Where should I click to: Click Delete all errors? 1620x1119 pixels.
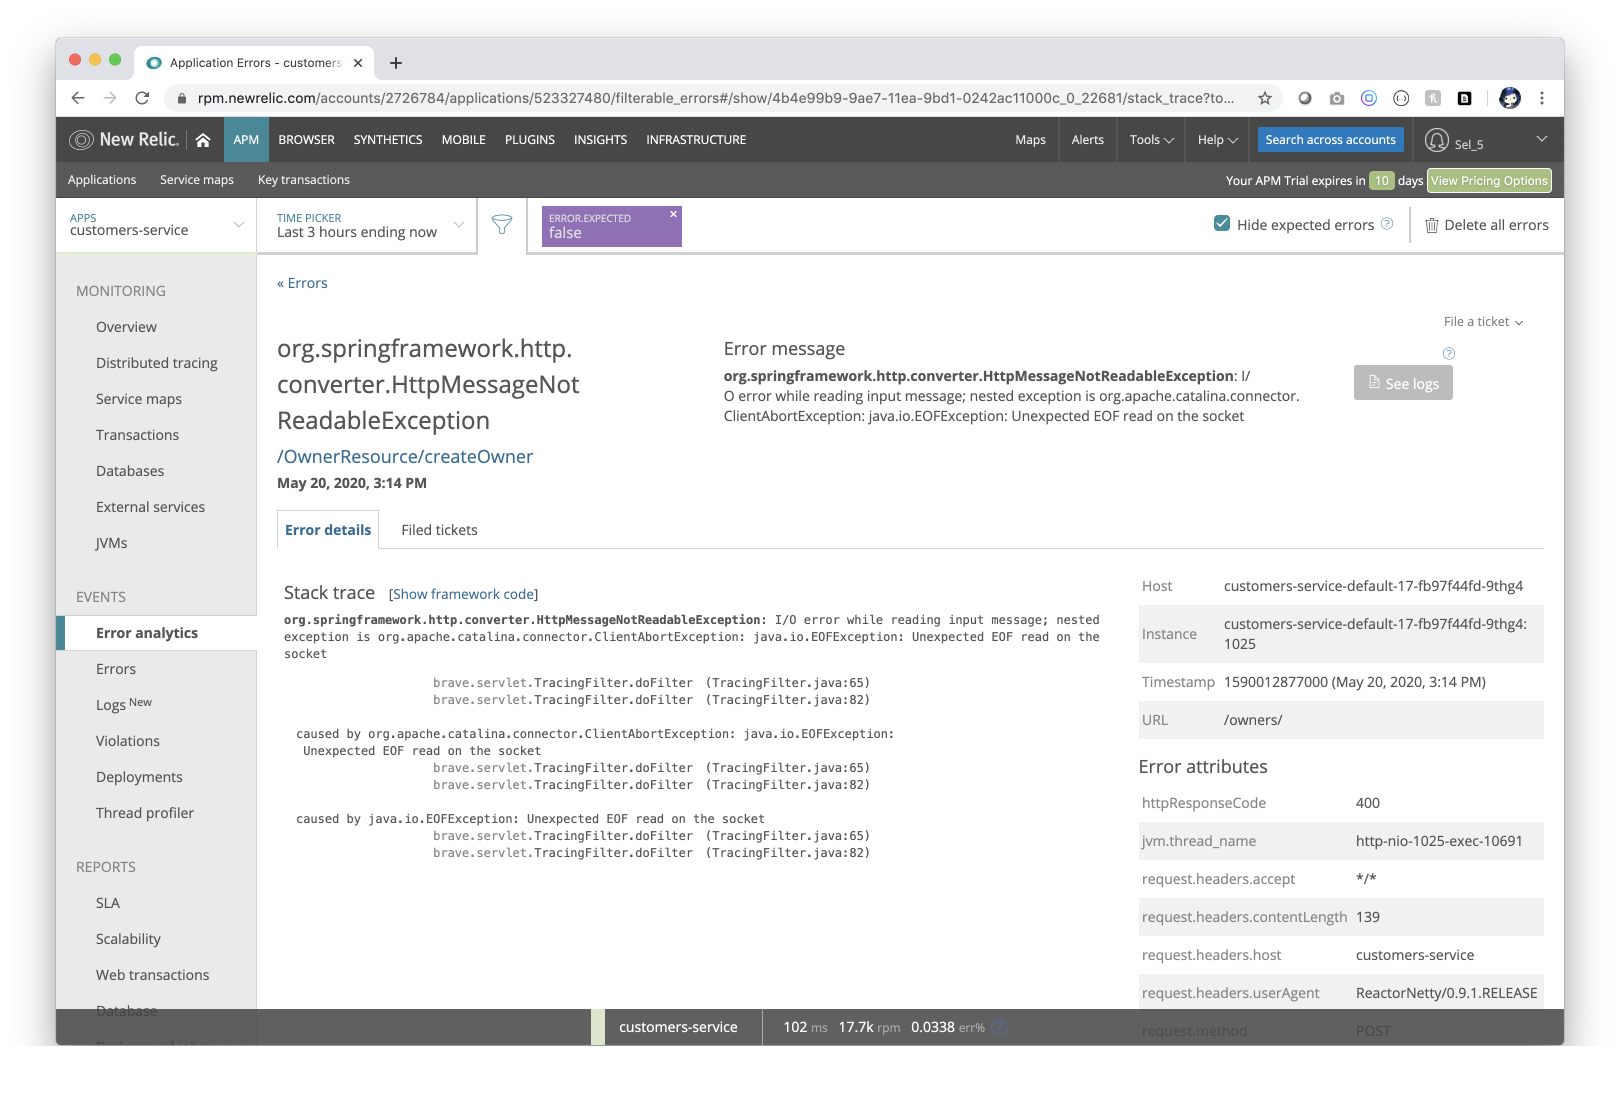click(x=1487, y=225)
